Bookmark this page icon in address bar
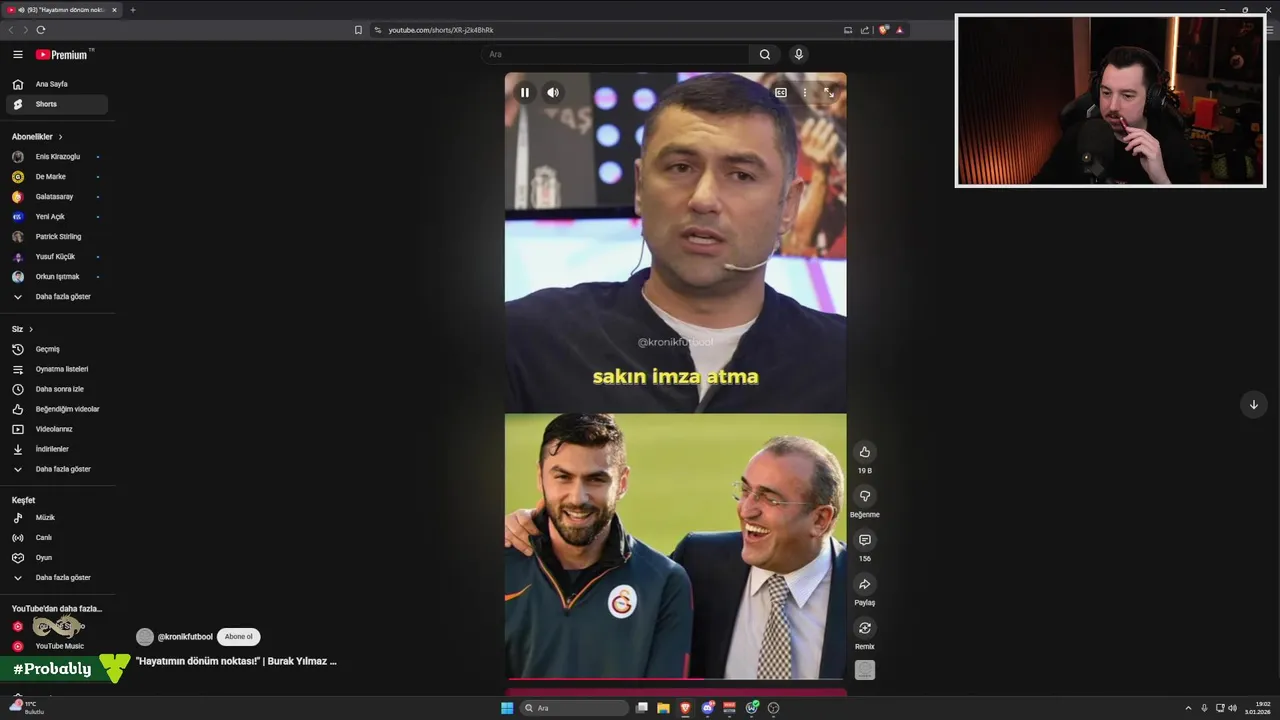 click(x=358, y=30)
